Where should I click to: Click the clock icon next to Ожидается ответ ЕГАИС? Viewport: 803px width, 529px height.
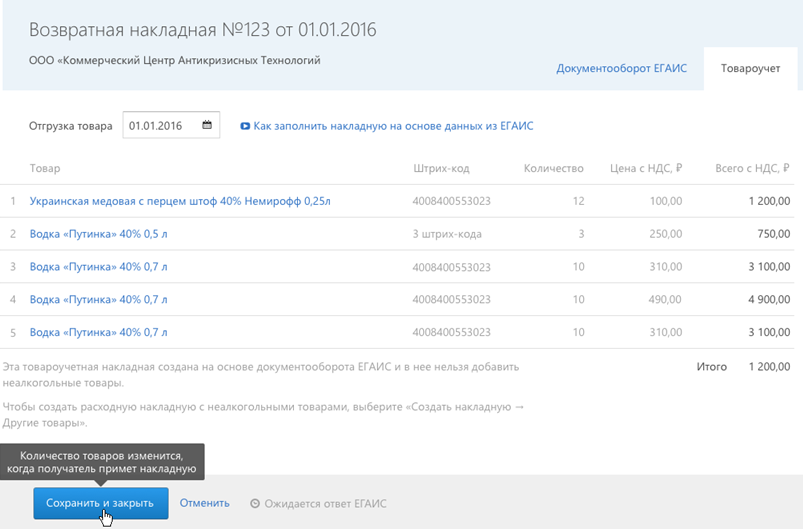[255, 503]
